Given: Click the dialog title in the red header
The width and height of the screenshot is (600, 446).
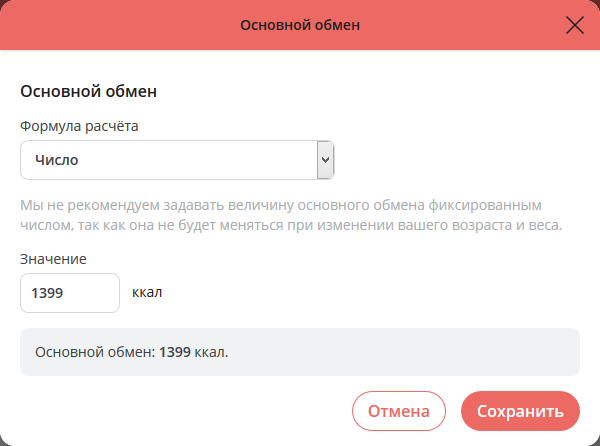Looking at the screenshot, I should [x=300, y=25].
